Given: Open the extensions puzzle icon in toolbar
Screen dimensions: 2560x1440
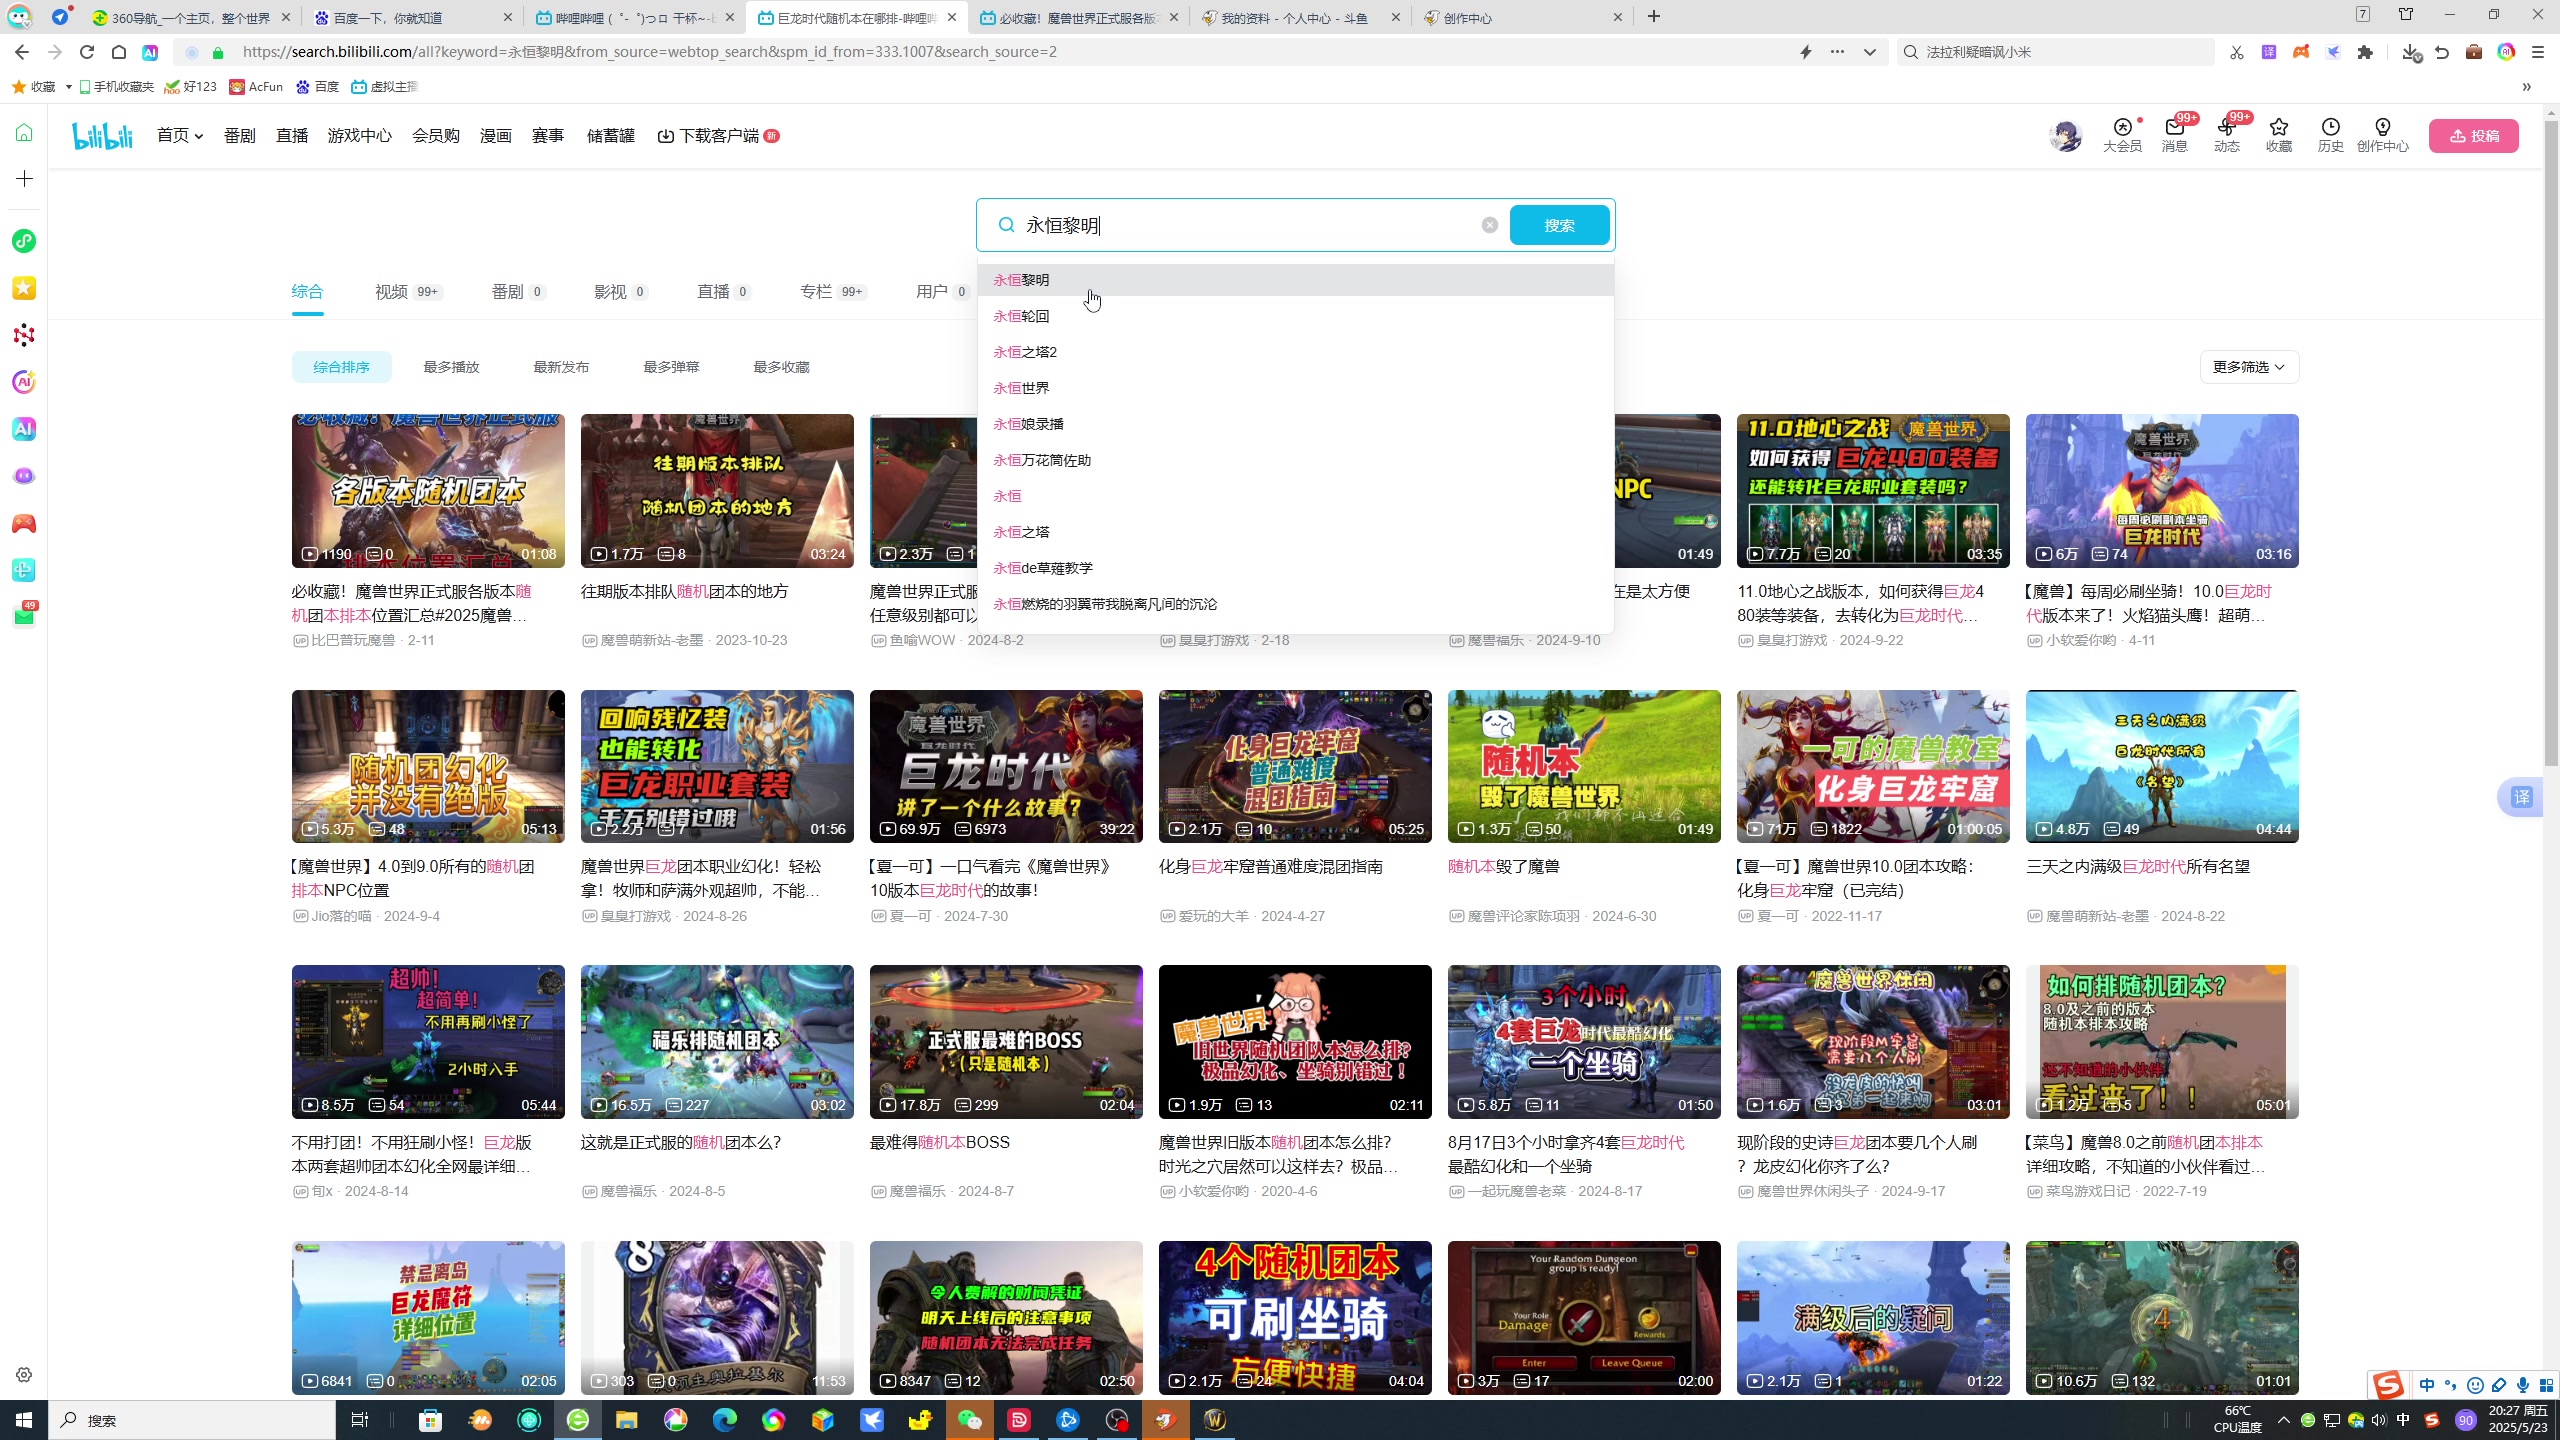Looking at the screenshot, I should pyautogui.click(x=2365, y=52).
